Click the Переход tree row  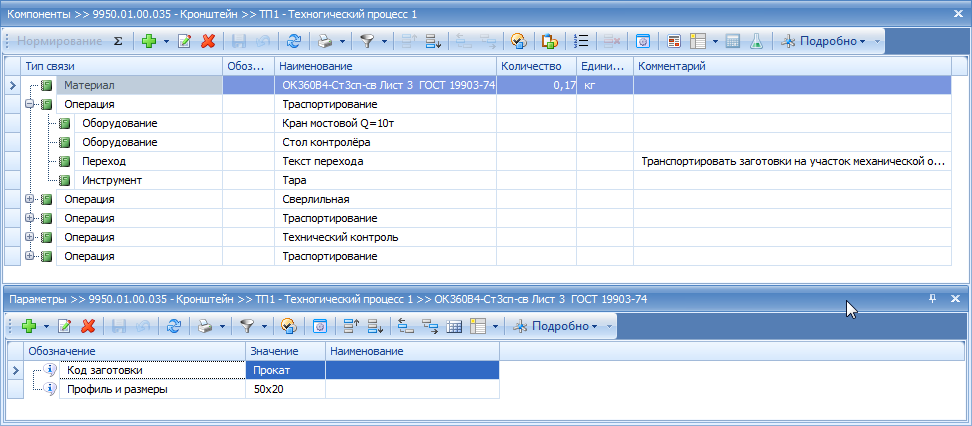pos(148,161)
